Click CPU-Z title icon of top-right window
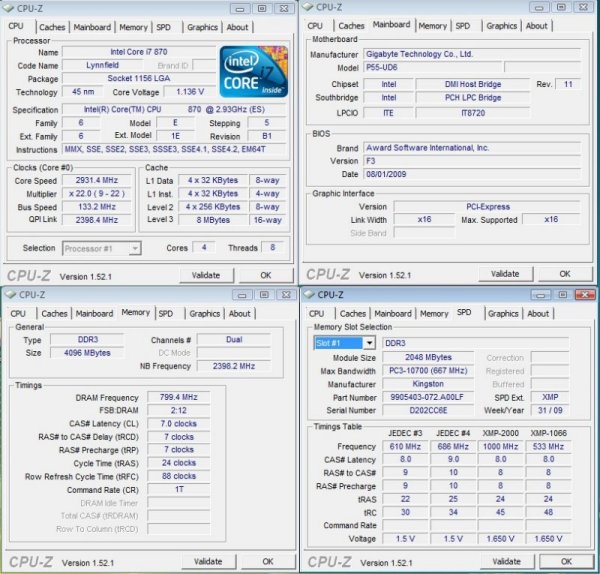The image size is (600, 574). (x=309, y=7)
